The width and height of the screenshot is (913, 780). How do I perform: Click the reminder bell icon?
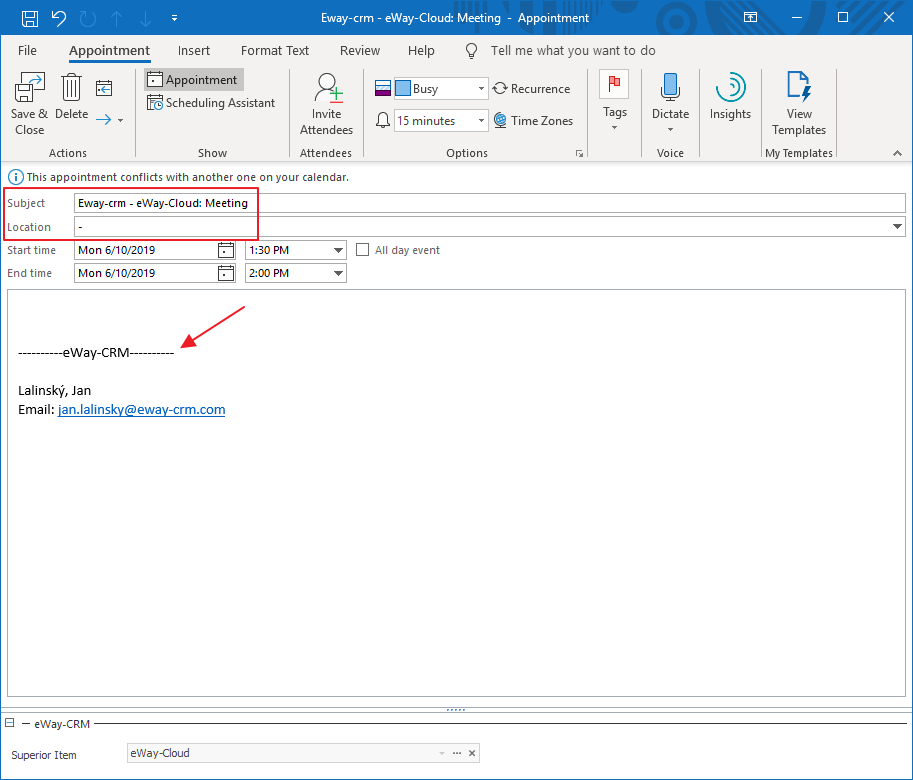pyautogui.click(x=383, y=120)
